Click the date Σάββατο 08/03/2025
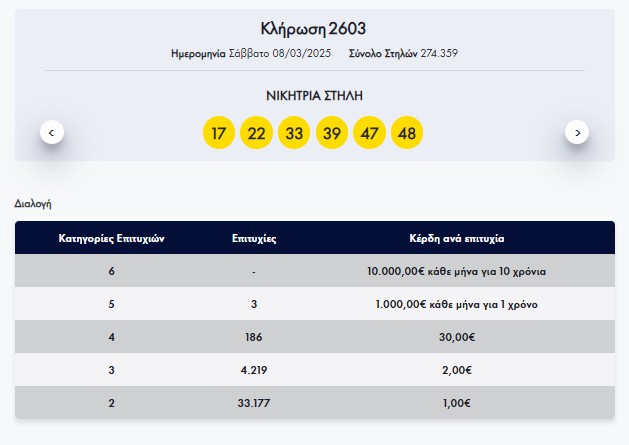 pyautogui.click(x=280, y=53)
